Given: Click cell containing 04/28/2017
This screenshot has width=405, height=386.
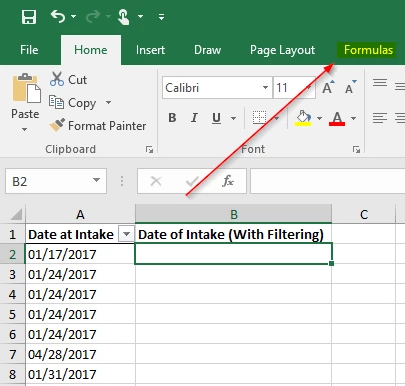Looking at the screenshot, I should pos(80,354).
